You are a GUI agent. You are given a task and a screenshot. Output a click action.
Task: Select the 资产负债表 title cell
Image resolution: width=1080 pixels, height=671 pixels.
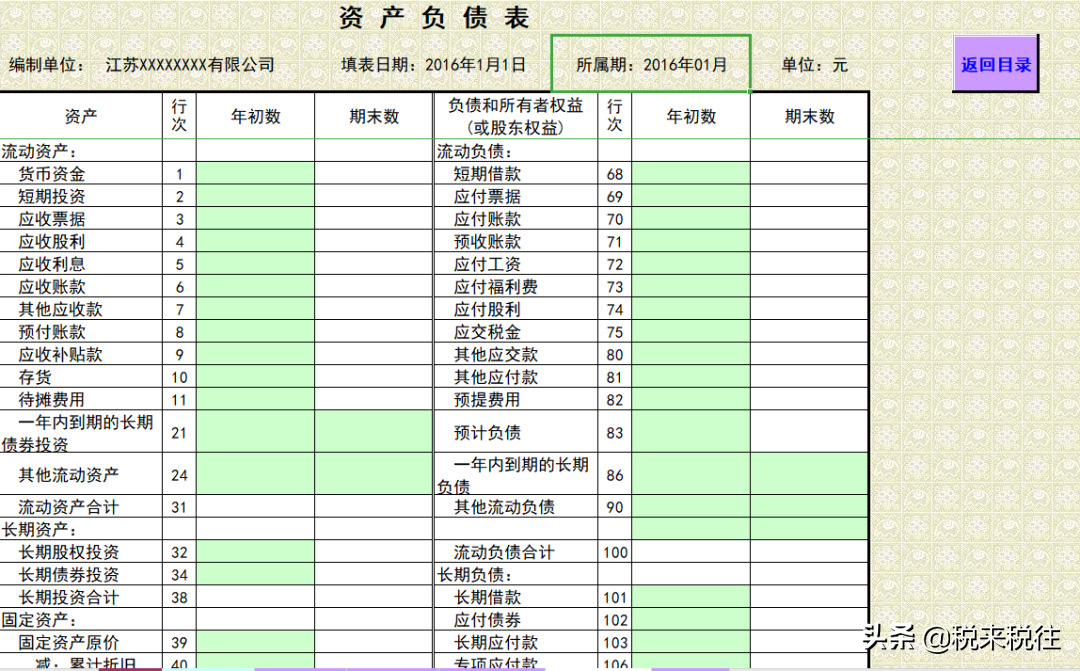430,17
